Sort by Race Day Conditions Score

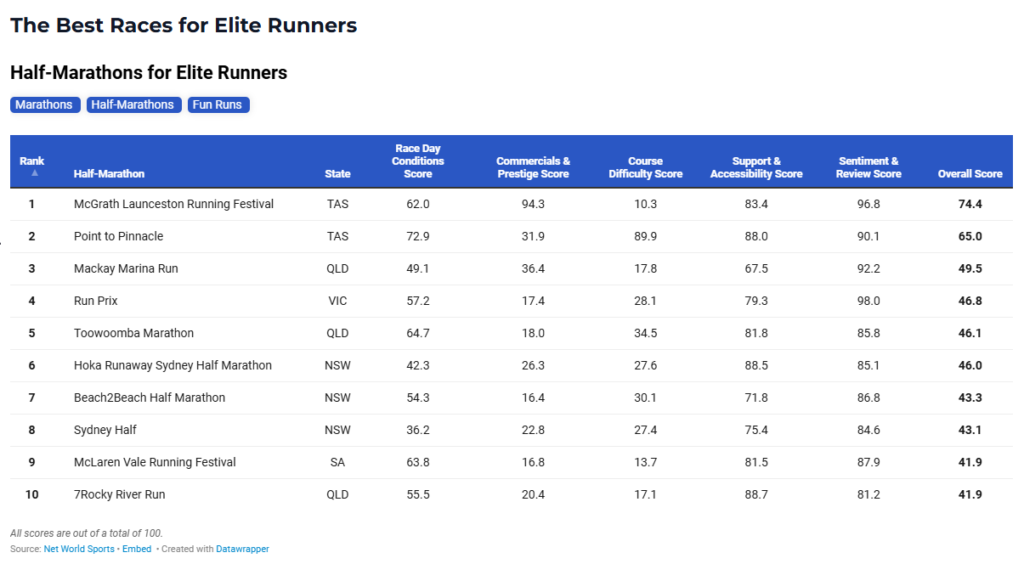[x=418, y=161]
